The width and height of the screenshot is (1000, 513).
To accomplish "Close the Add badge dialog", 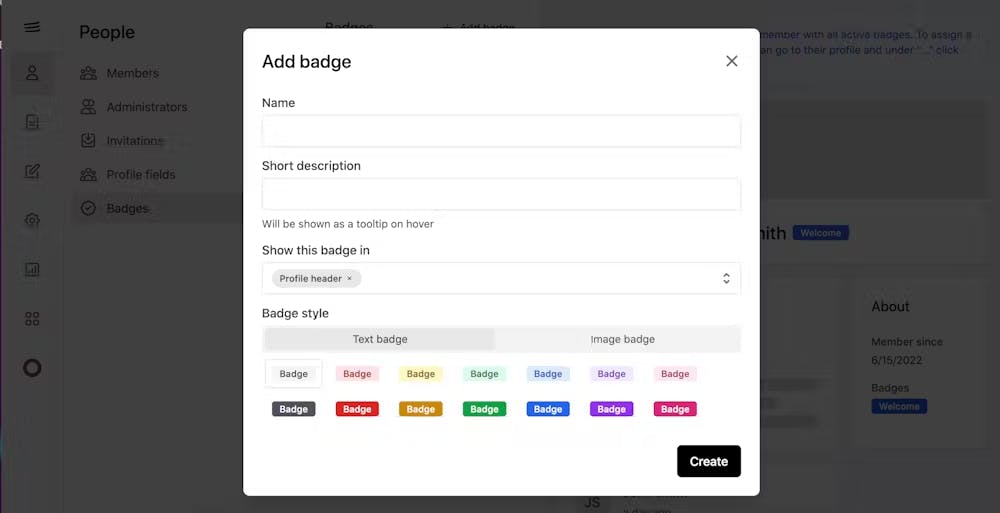I will click(x=732, y=61).
